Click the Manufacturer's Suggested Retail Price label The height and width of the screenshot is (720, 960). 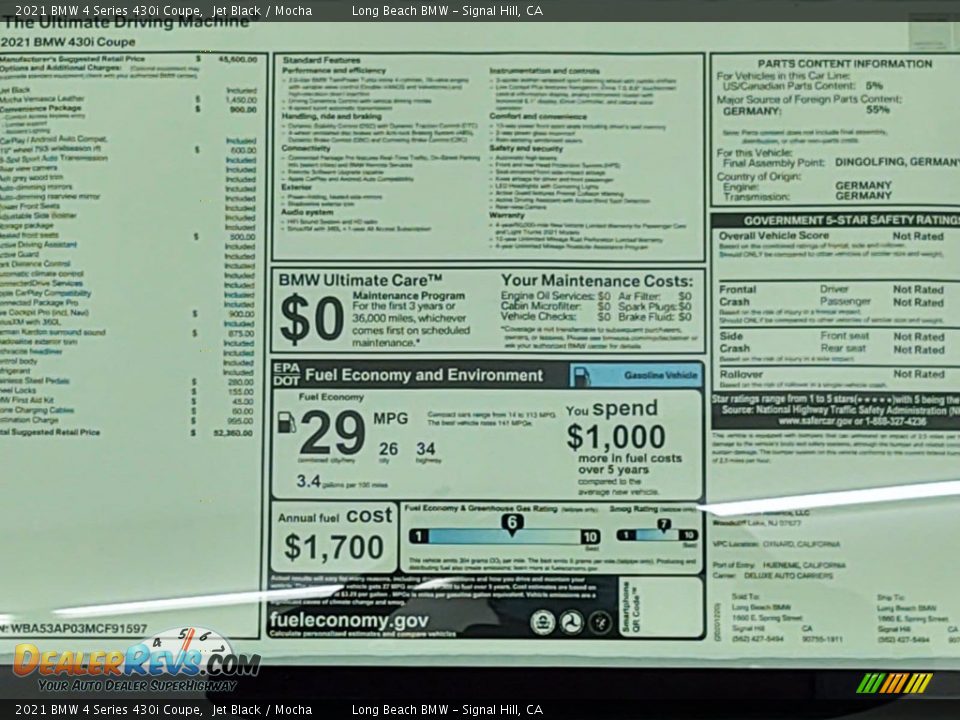(72, 59)
